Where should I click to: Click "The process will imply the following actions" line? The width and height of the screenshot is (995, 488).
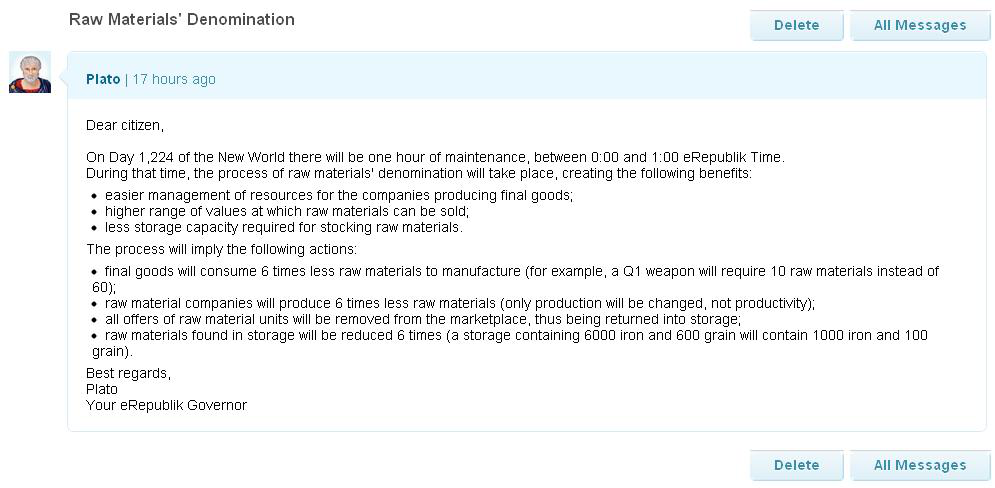[x=221, y=249]
